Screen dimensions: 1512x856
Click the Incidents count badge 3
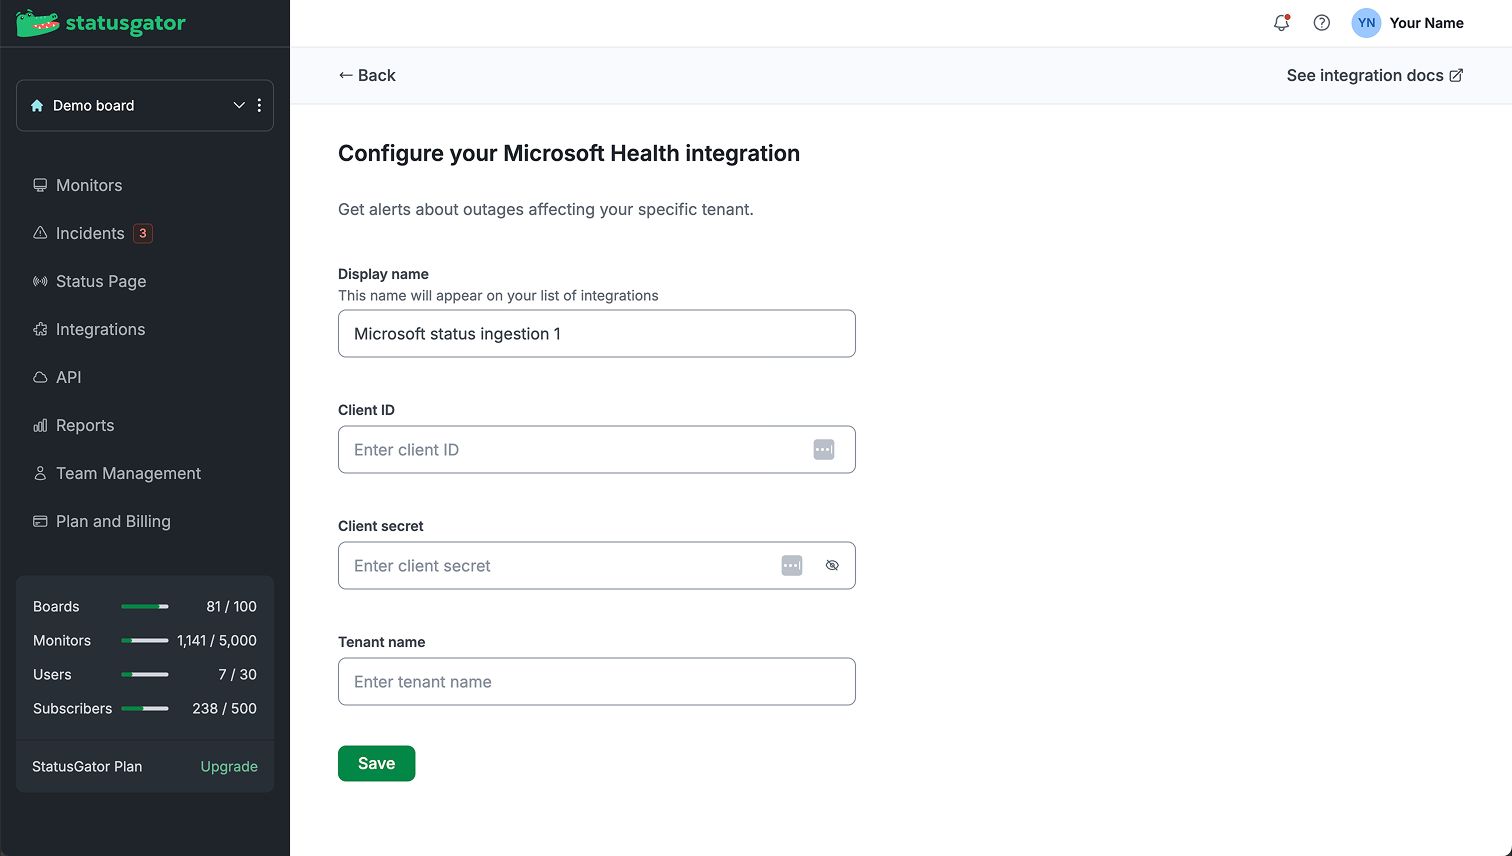pyautogui.click(x=143, y=233)
